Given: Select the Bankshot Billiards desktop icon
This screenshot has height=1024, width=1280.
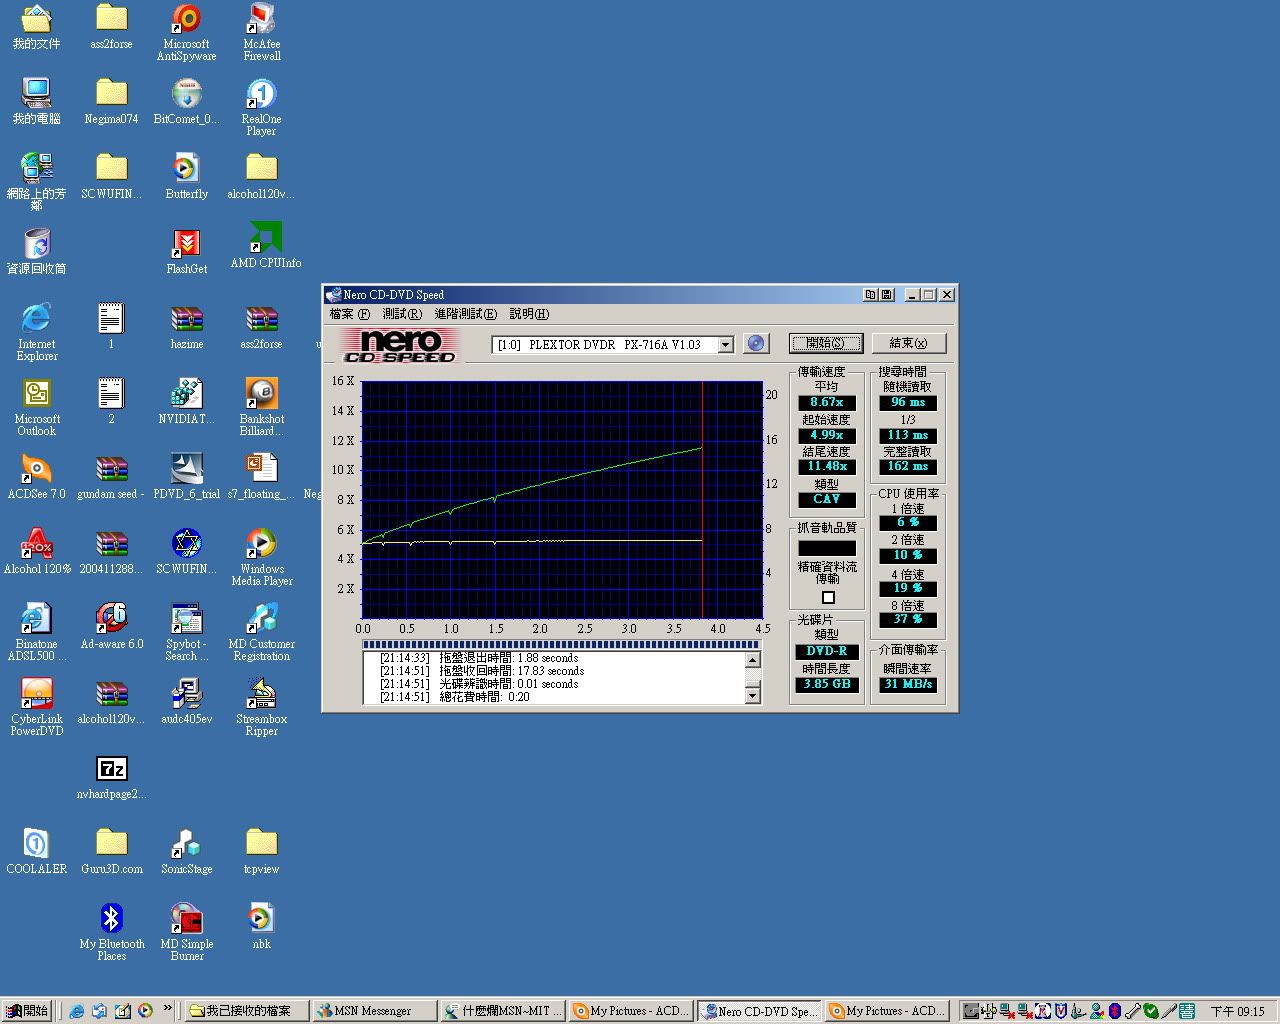Looking at the screenshot, I should click(261, 407).
